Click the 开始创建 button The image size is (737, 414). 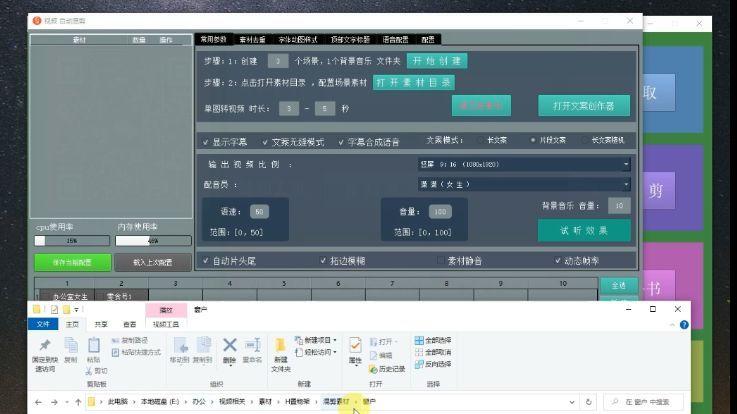click(437, 61)
